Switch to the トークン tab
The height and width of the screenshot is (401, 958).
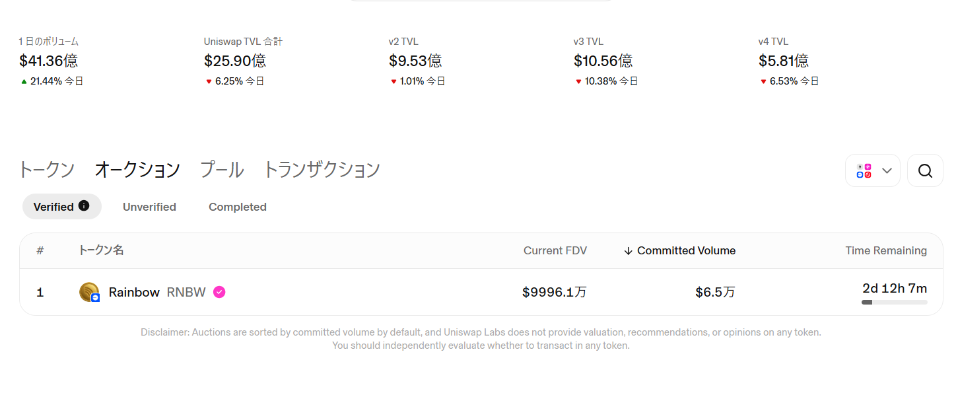click(46, 170)
